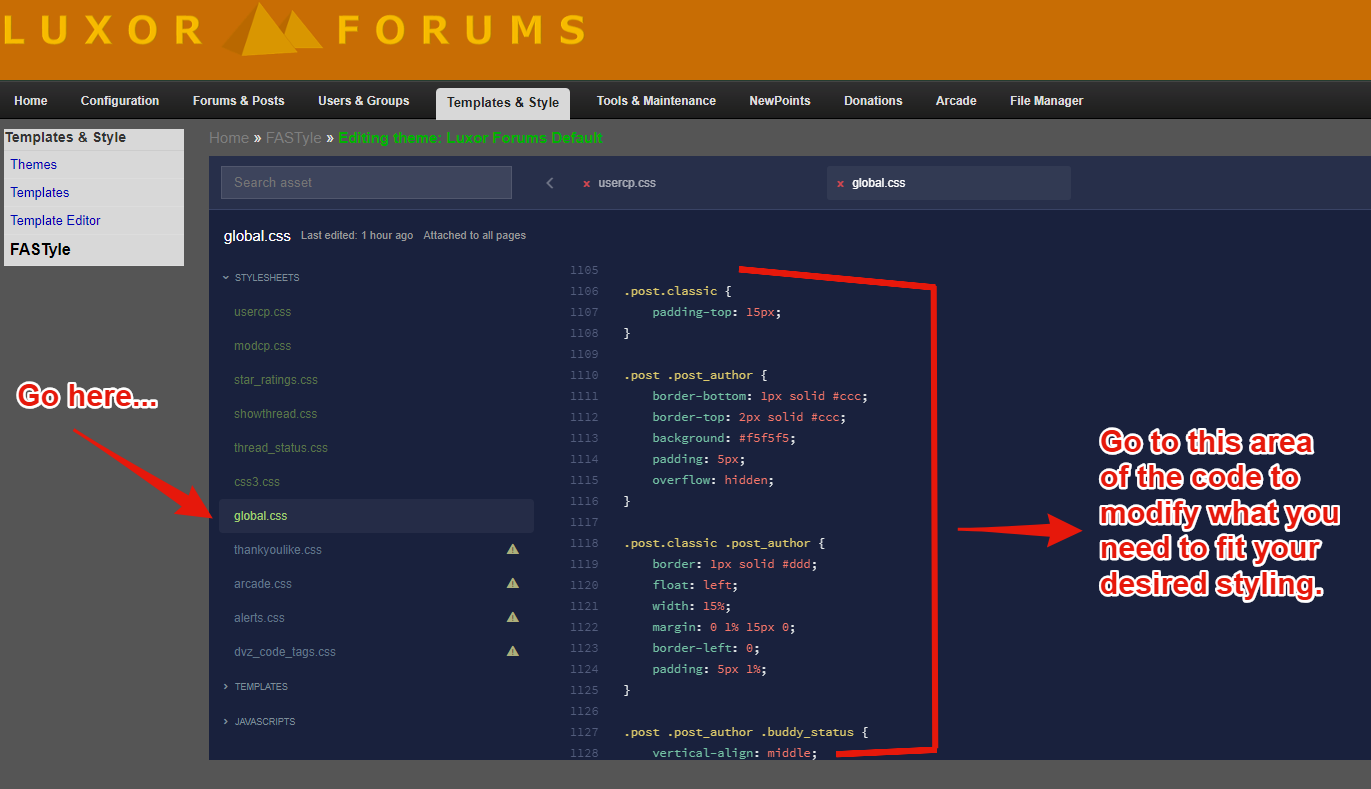Switch to the usercp.css tab
Viewport: 1371px width, 789px height.
(627, 184)
